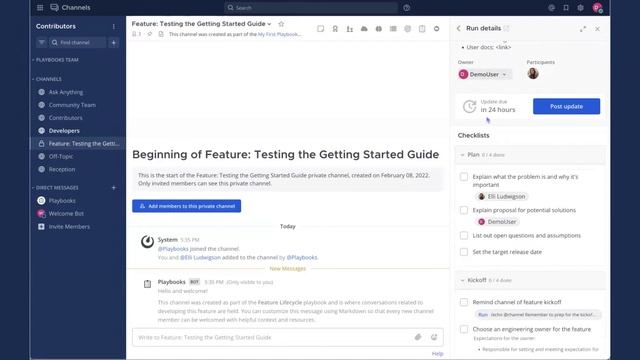640x360 pixels.
Task: Close the Run details panel
Action: point(598,29)
